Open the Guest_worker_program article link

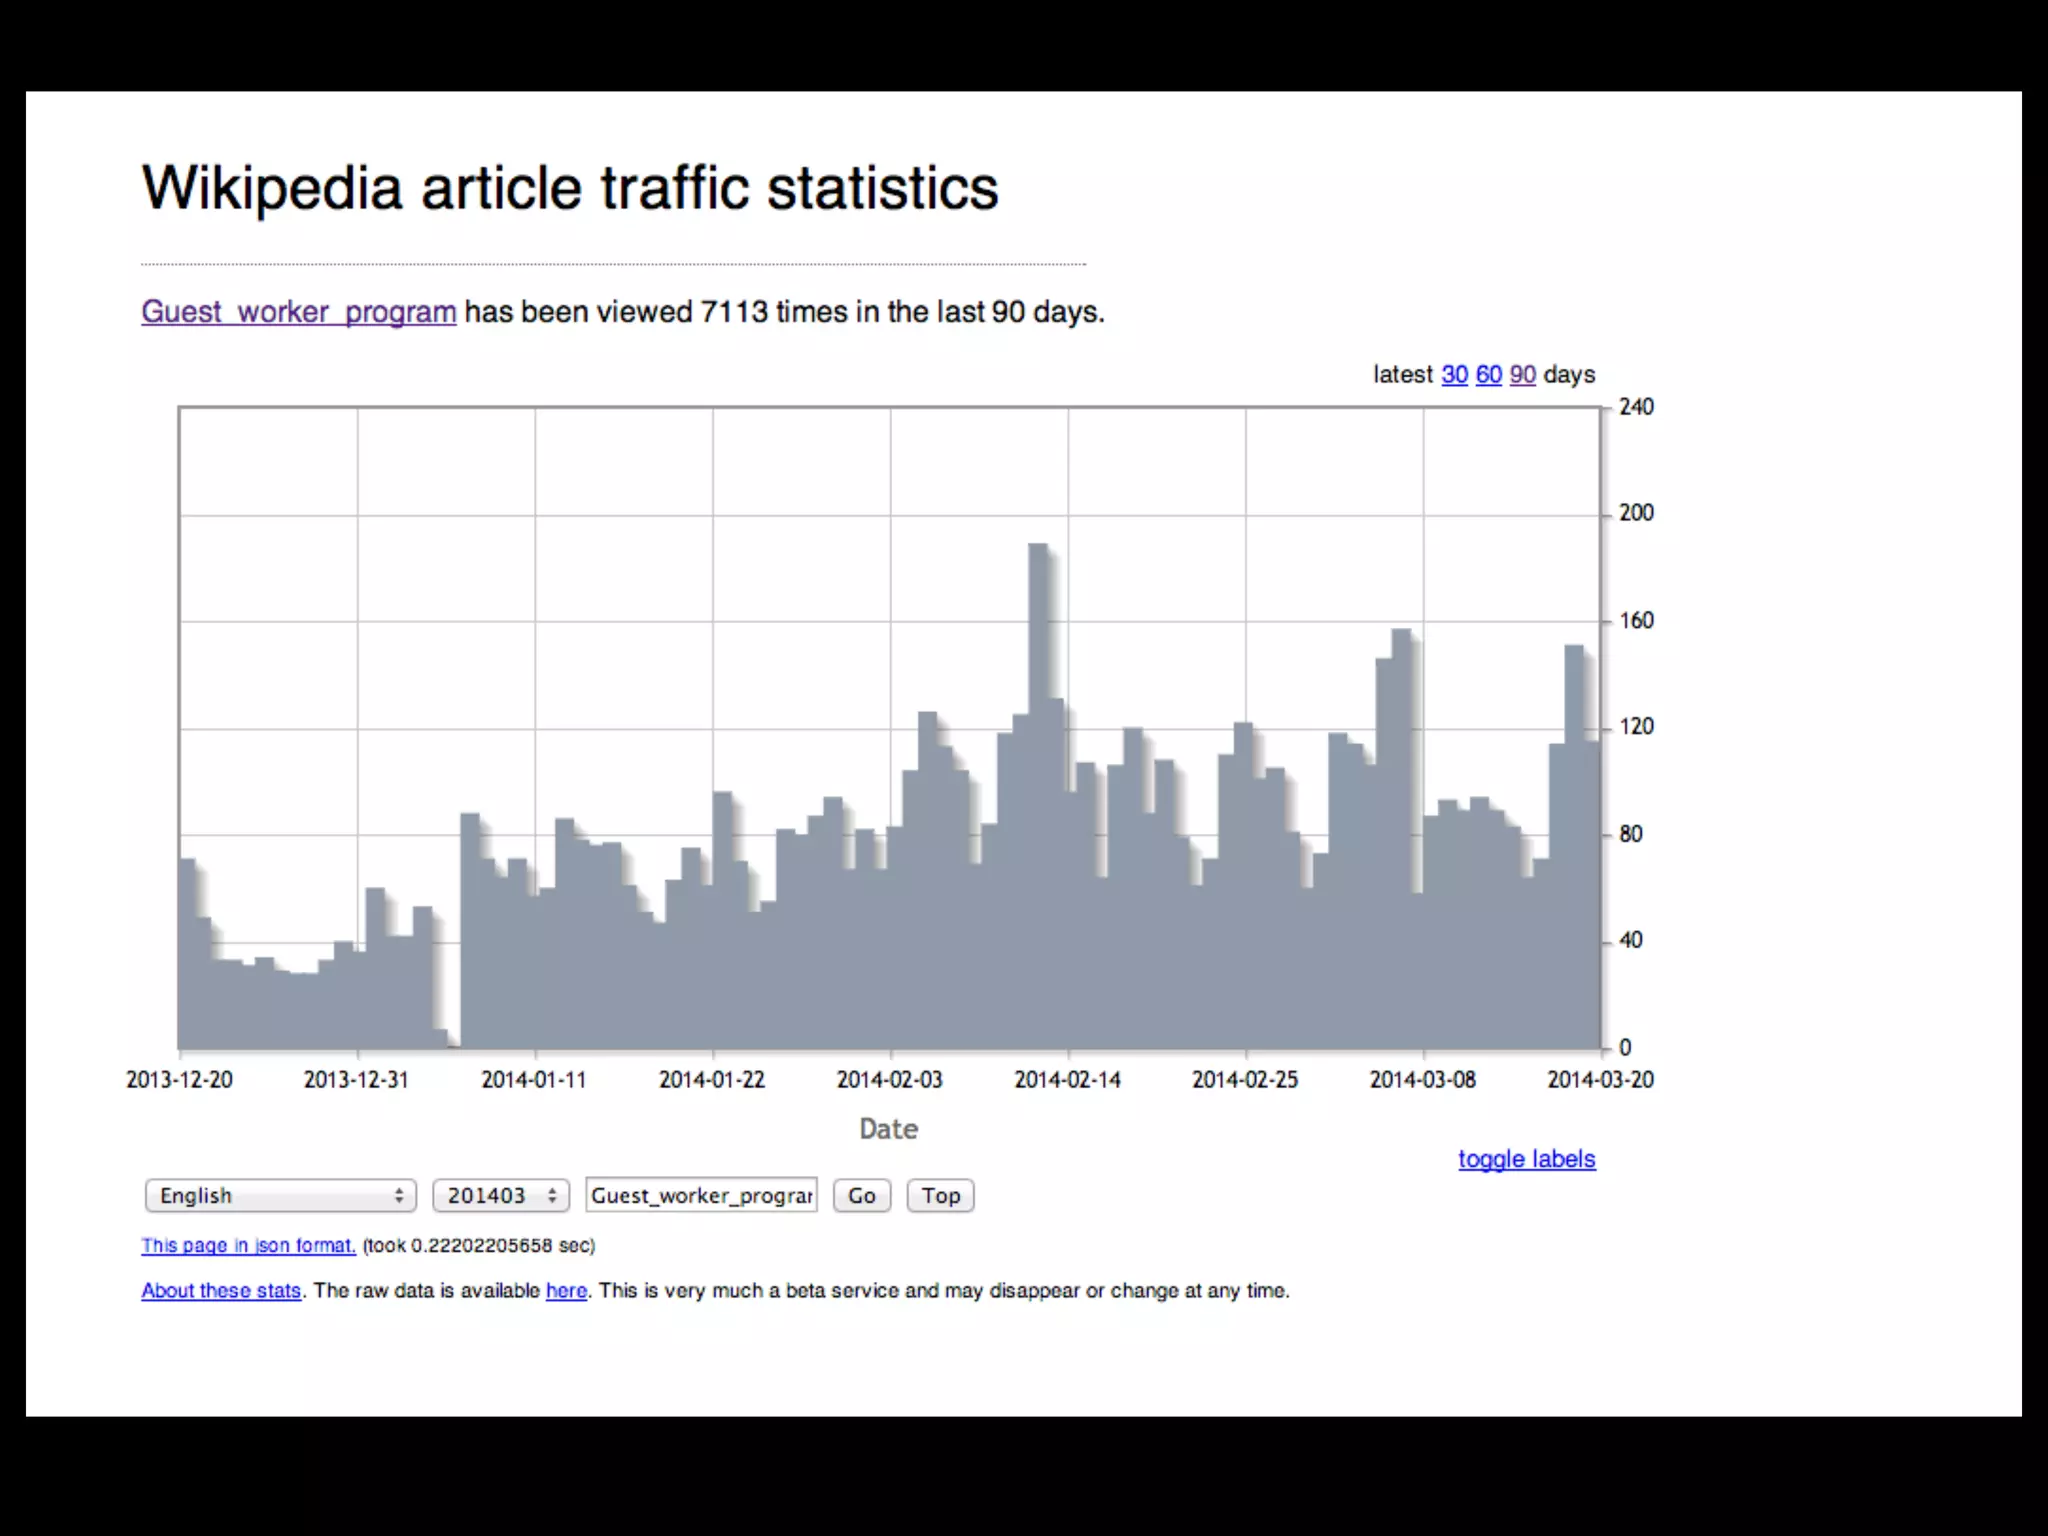tap(298, 312)
